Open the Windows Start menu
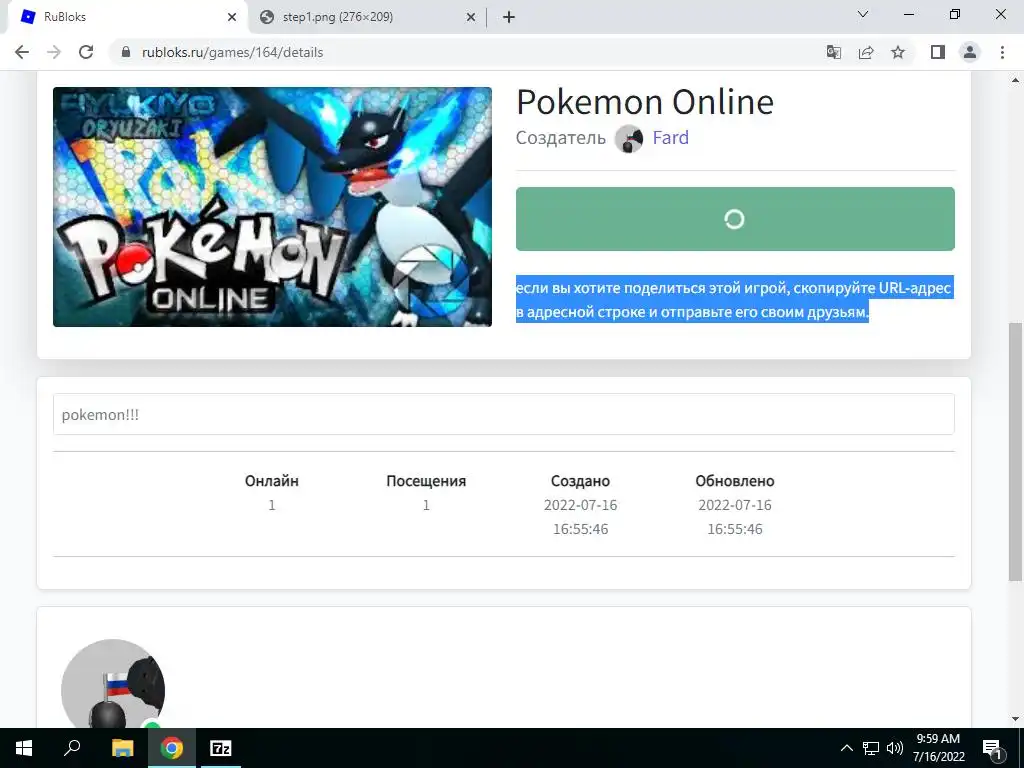1024x768 pixels. click(24, 748)
